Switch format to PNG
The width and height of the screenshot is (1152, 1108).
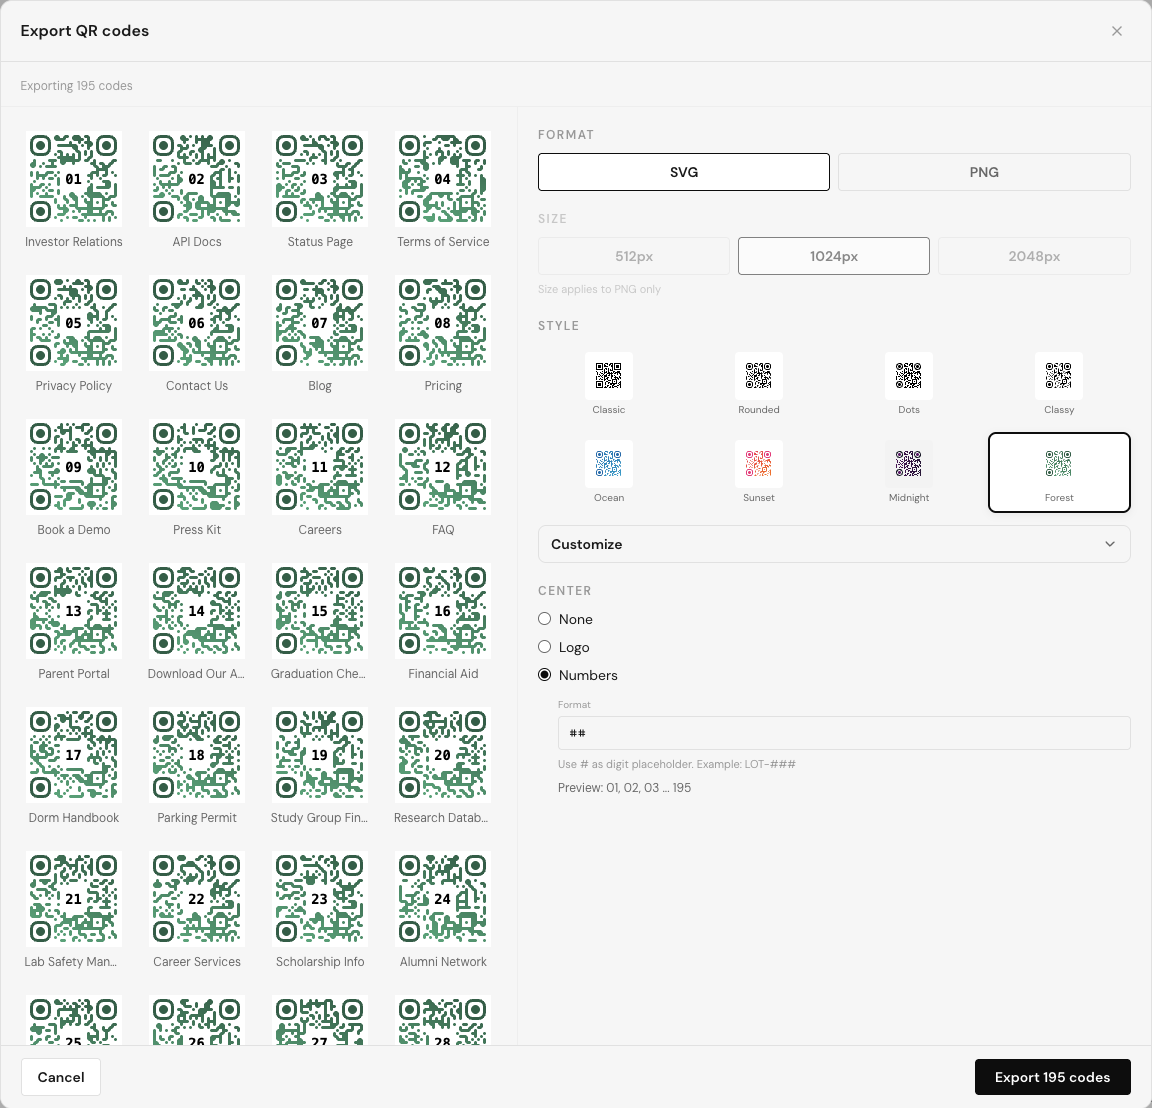click(x=984, y=172)
